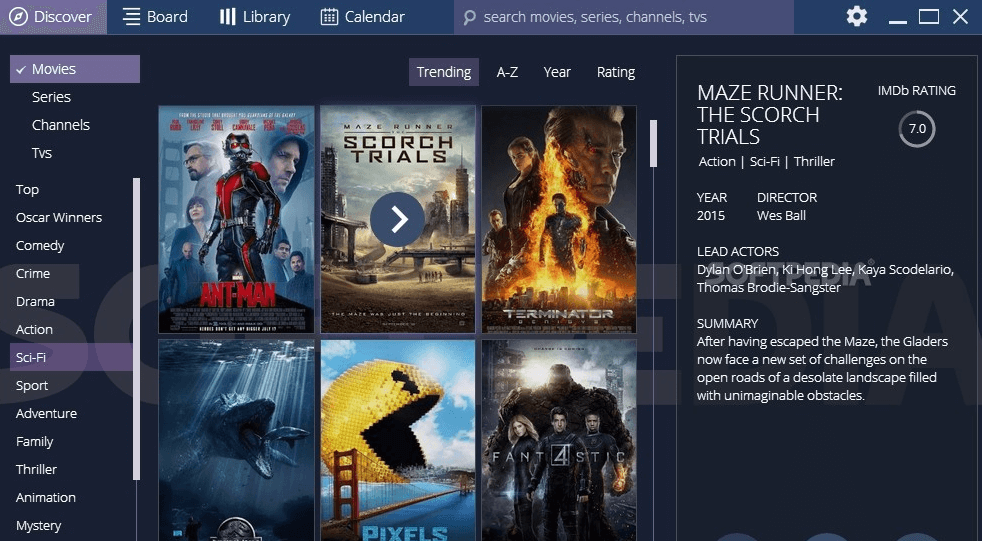
Task: Sort movies by Trending
Action: 444,72
